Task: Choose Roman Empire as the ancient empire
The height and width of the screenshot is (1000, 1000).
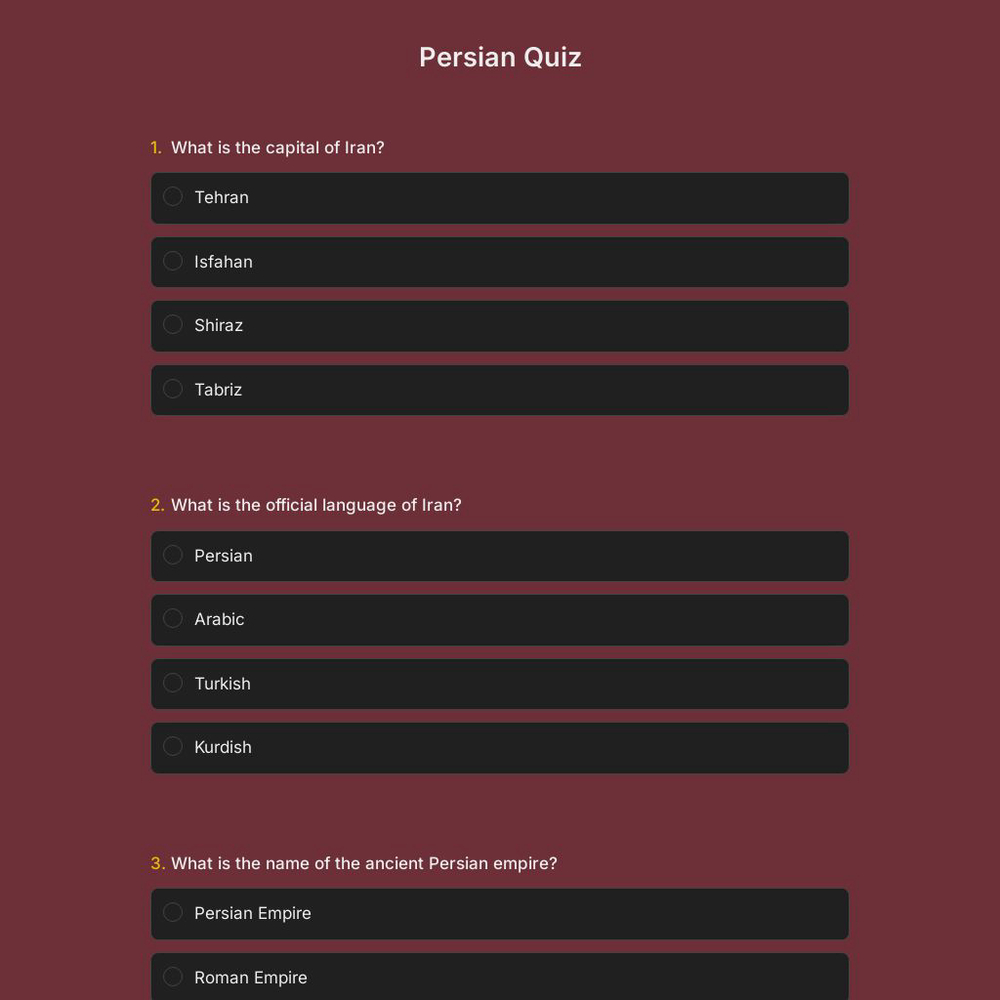Action: 172,976
